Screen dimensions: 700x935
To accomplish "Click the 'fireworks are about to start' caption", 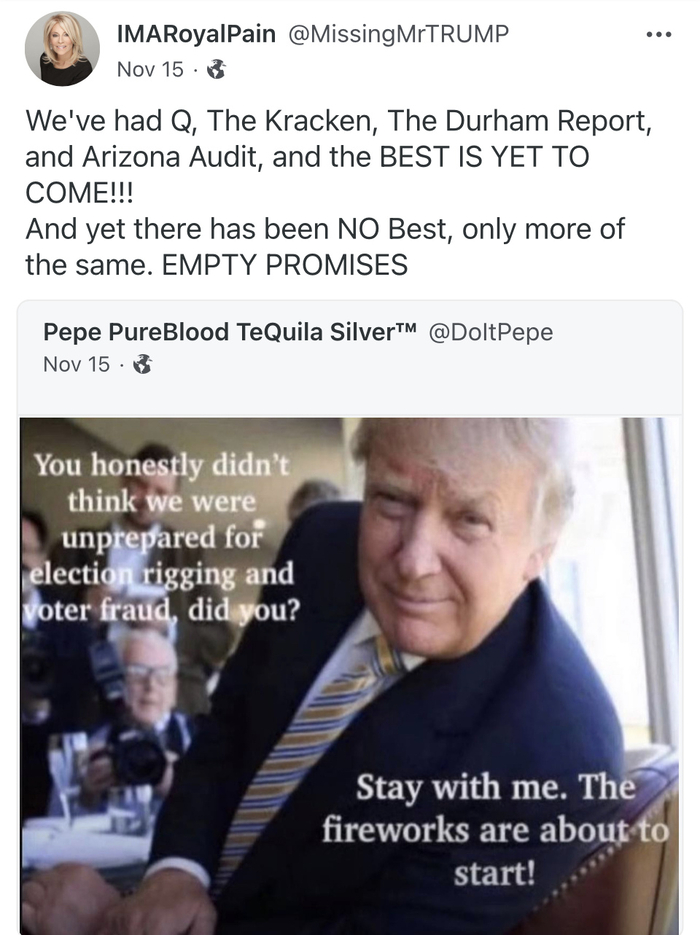I will click(495, 830).
